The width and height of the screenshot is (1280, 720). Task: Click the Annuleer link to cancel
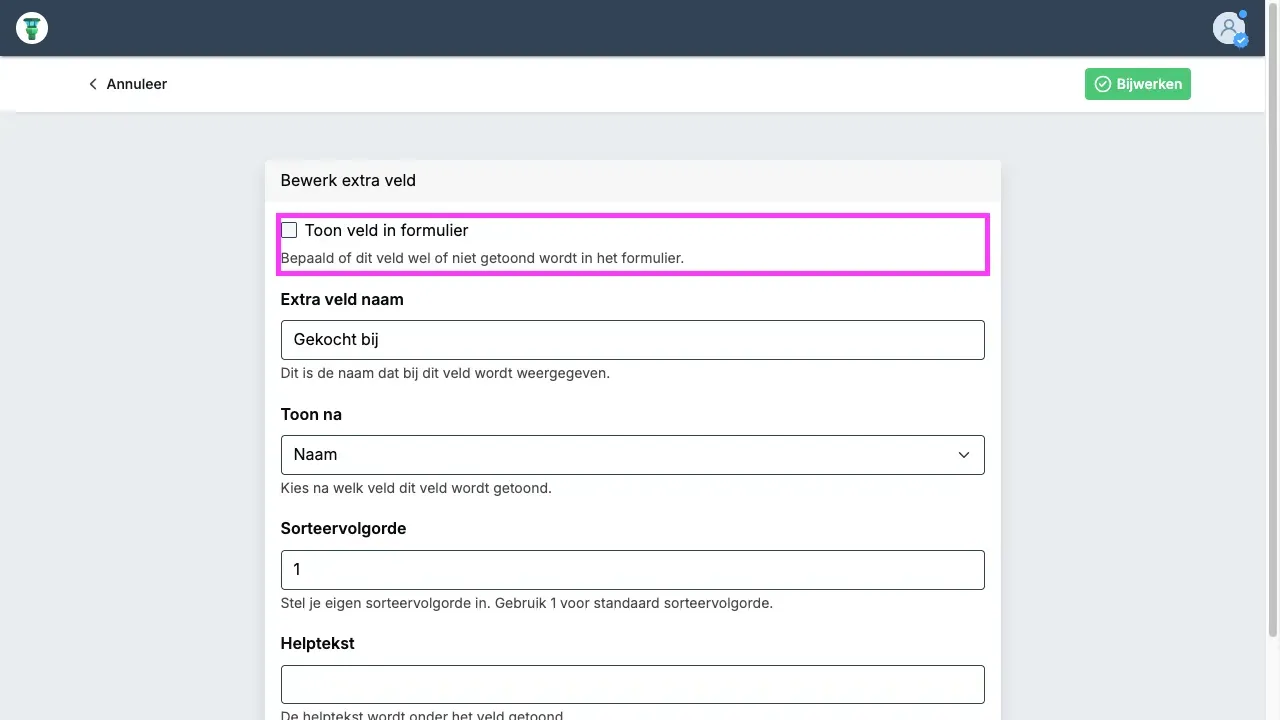pyautogui.click(x=136, y=84)
